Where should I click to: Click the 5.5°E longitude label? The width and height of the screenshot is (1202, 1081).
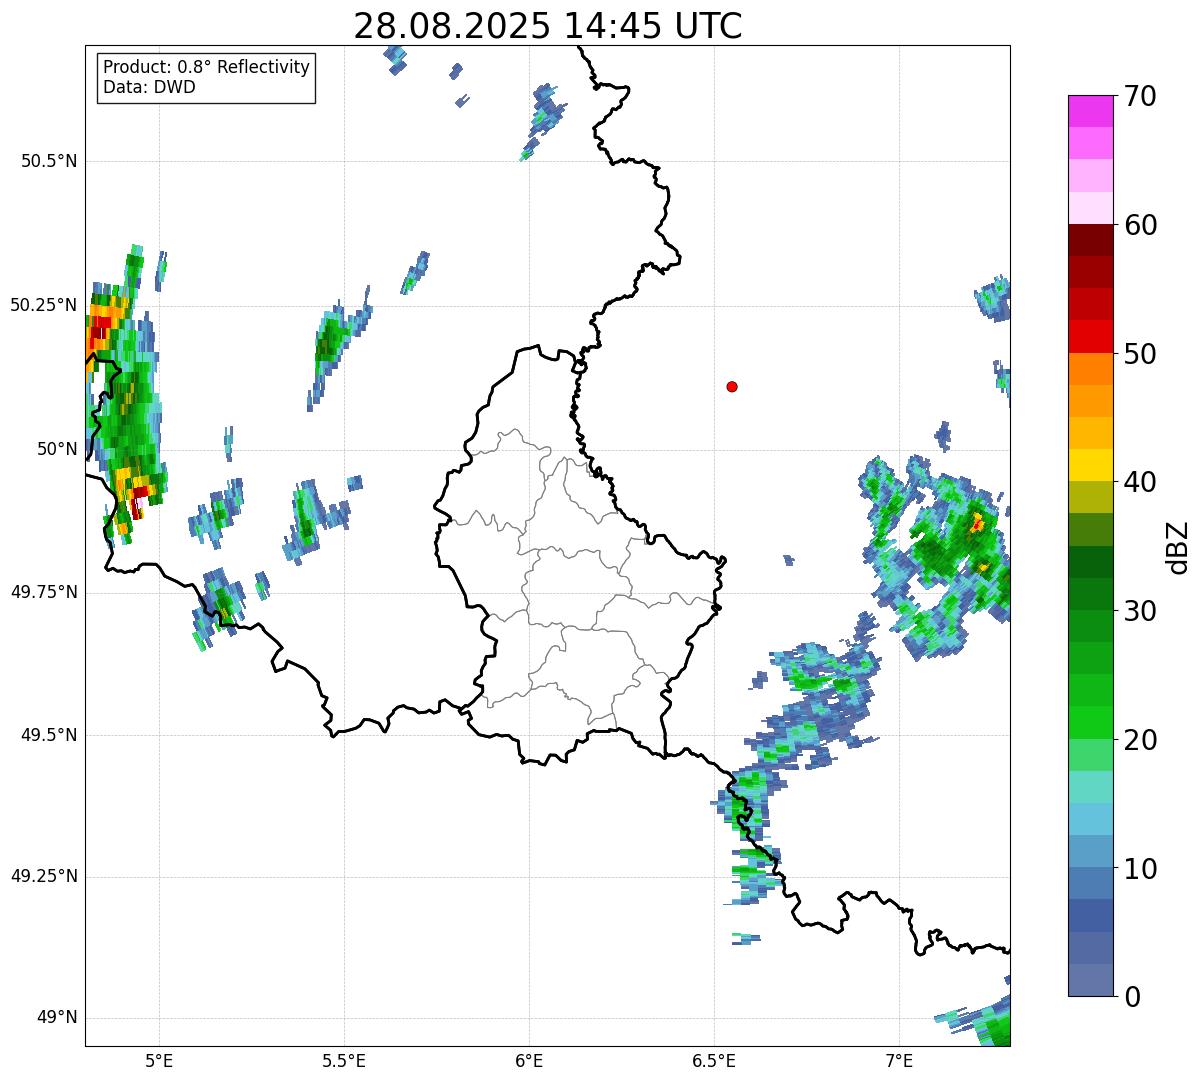tap(344, 1060)
